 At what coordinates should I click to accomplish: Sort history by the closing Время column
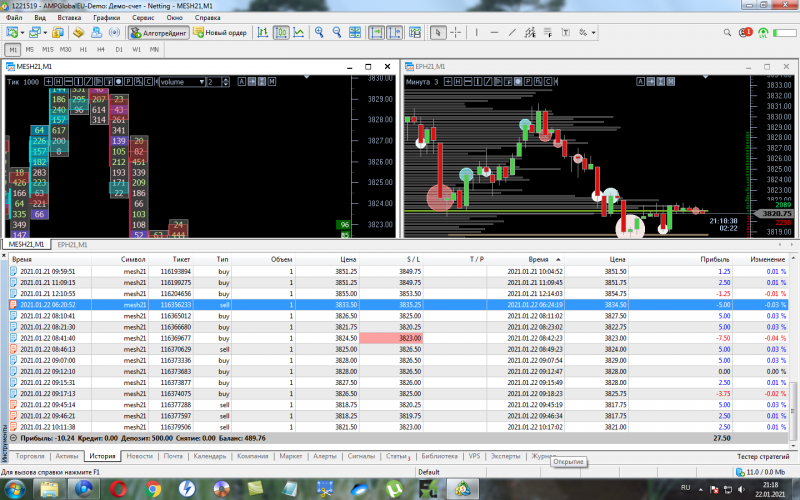click(x=538, y=259)
